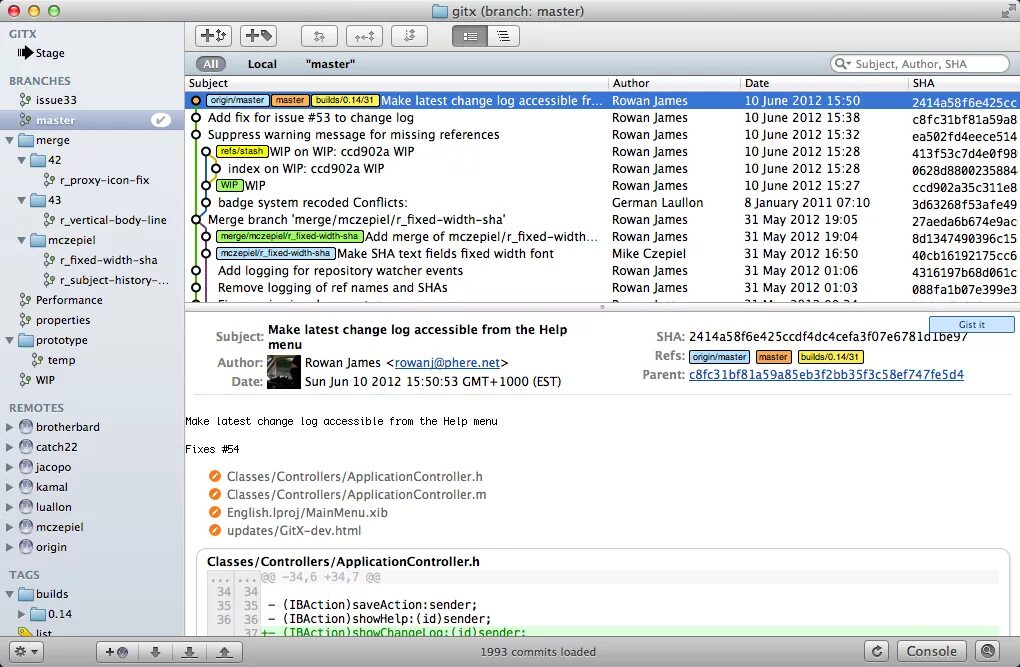Sort commits by Author column
The image size is (1020, 667).
coord(675,83)
